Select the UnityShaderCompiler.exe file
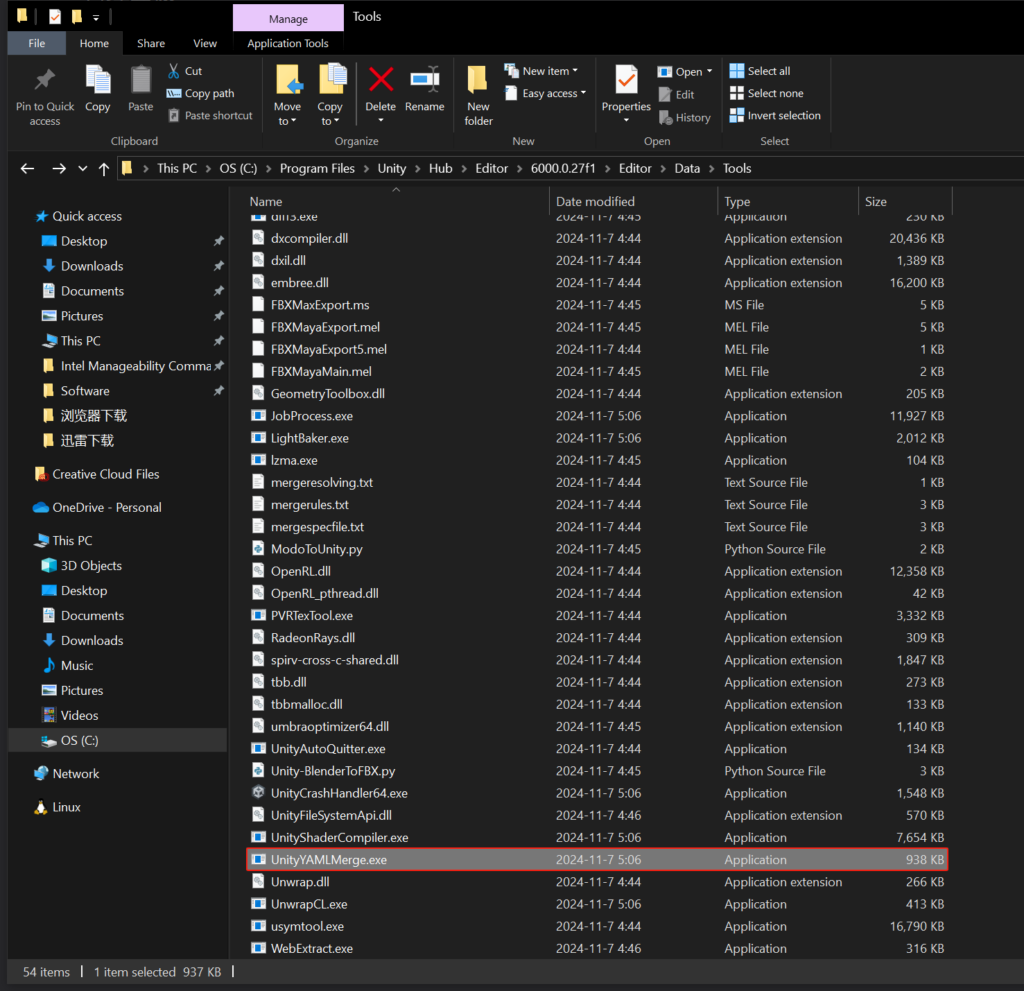The width and height of the screenshot is (1024, 991). coord(339,838)
